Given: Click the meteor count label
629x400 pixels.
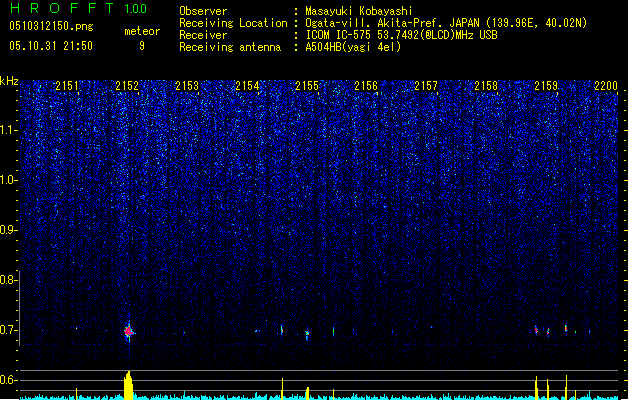Looking at the screenshot, I should [x=142, y=31].
